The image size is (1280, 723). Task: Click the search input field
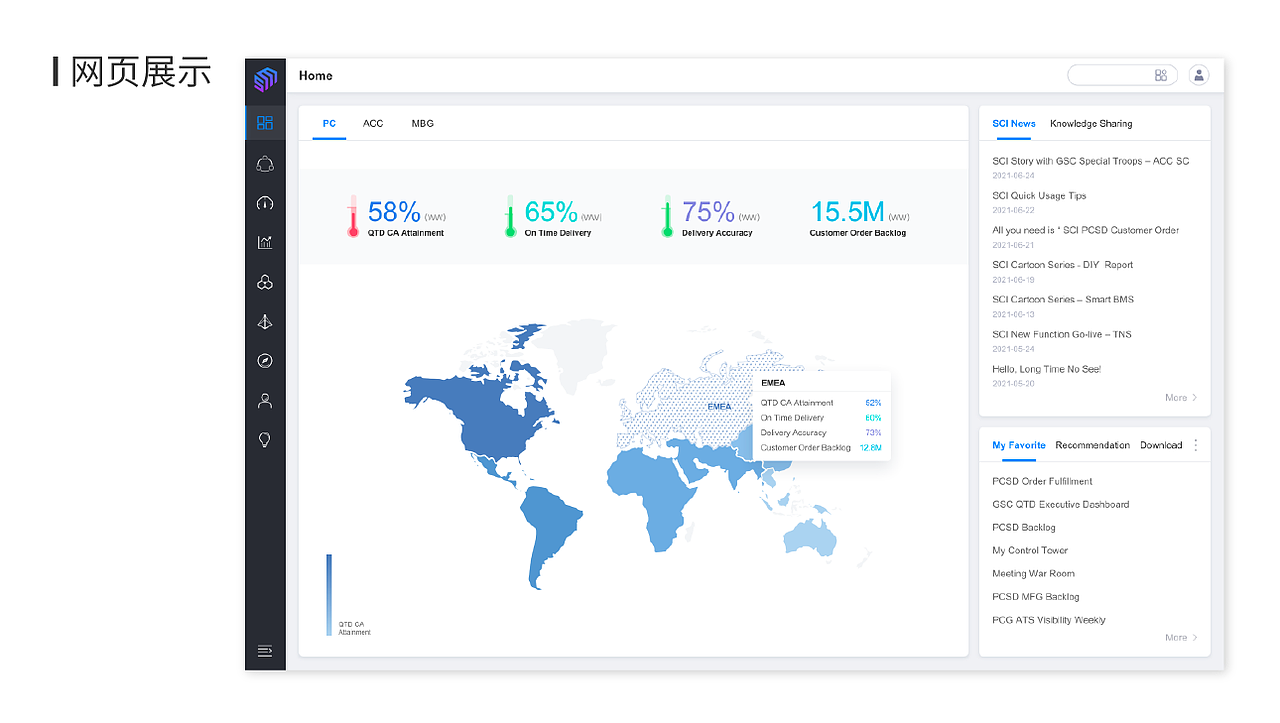[1122, 75]
